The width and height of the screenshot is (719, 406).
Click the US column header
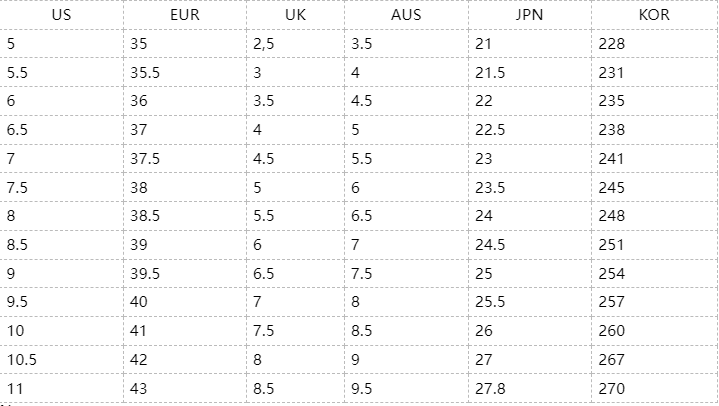click(x=61, y=15)
